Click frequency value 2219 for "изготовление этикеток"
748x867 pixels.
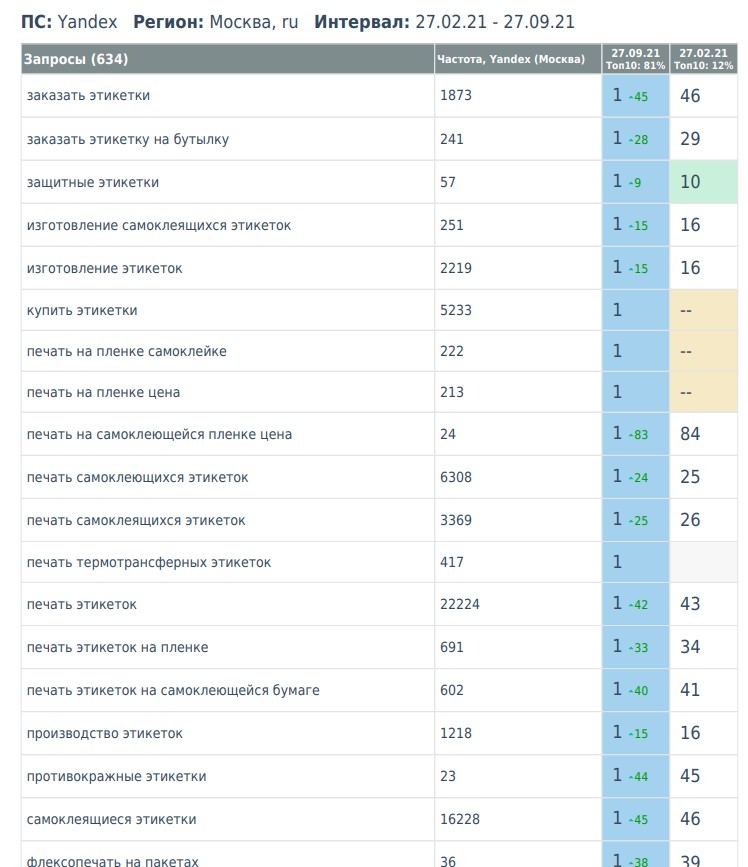pyautogui.click(x=456, y=268)
